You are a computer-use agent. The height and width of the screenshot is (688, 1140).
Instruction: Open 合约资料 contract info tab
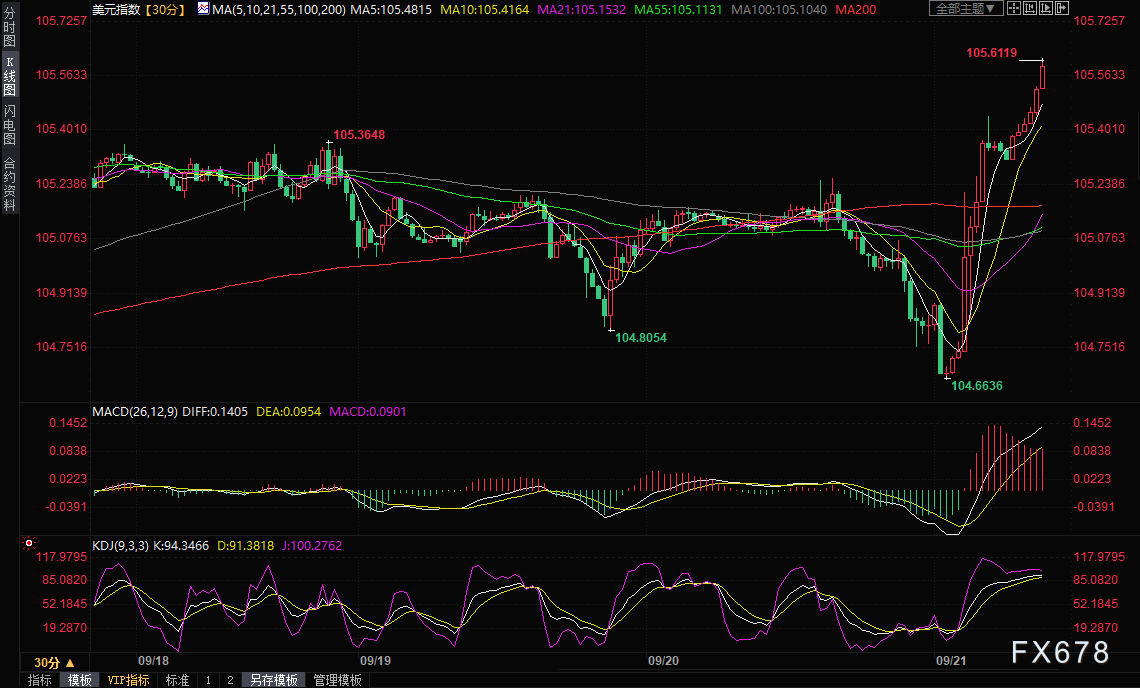(10, 183)
